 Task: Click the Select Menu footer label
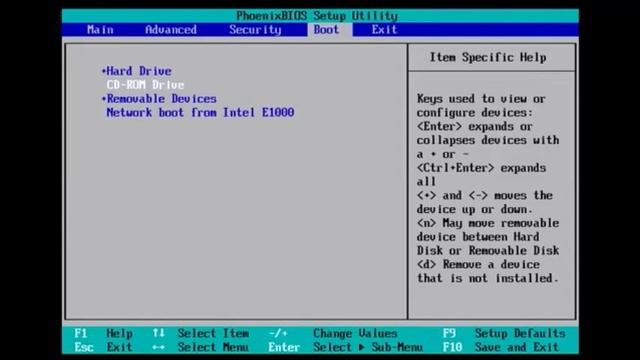pos(213,347)
